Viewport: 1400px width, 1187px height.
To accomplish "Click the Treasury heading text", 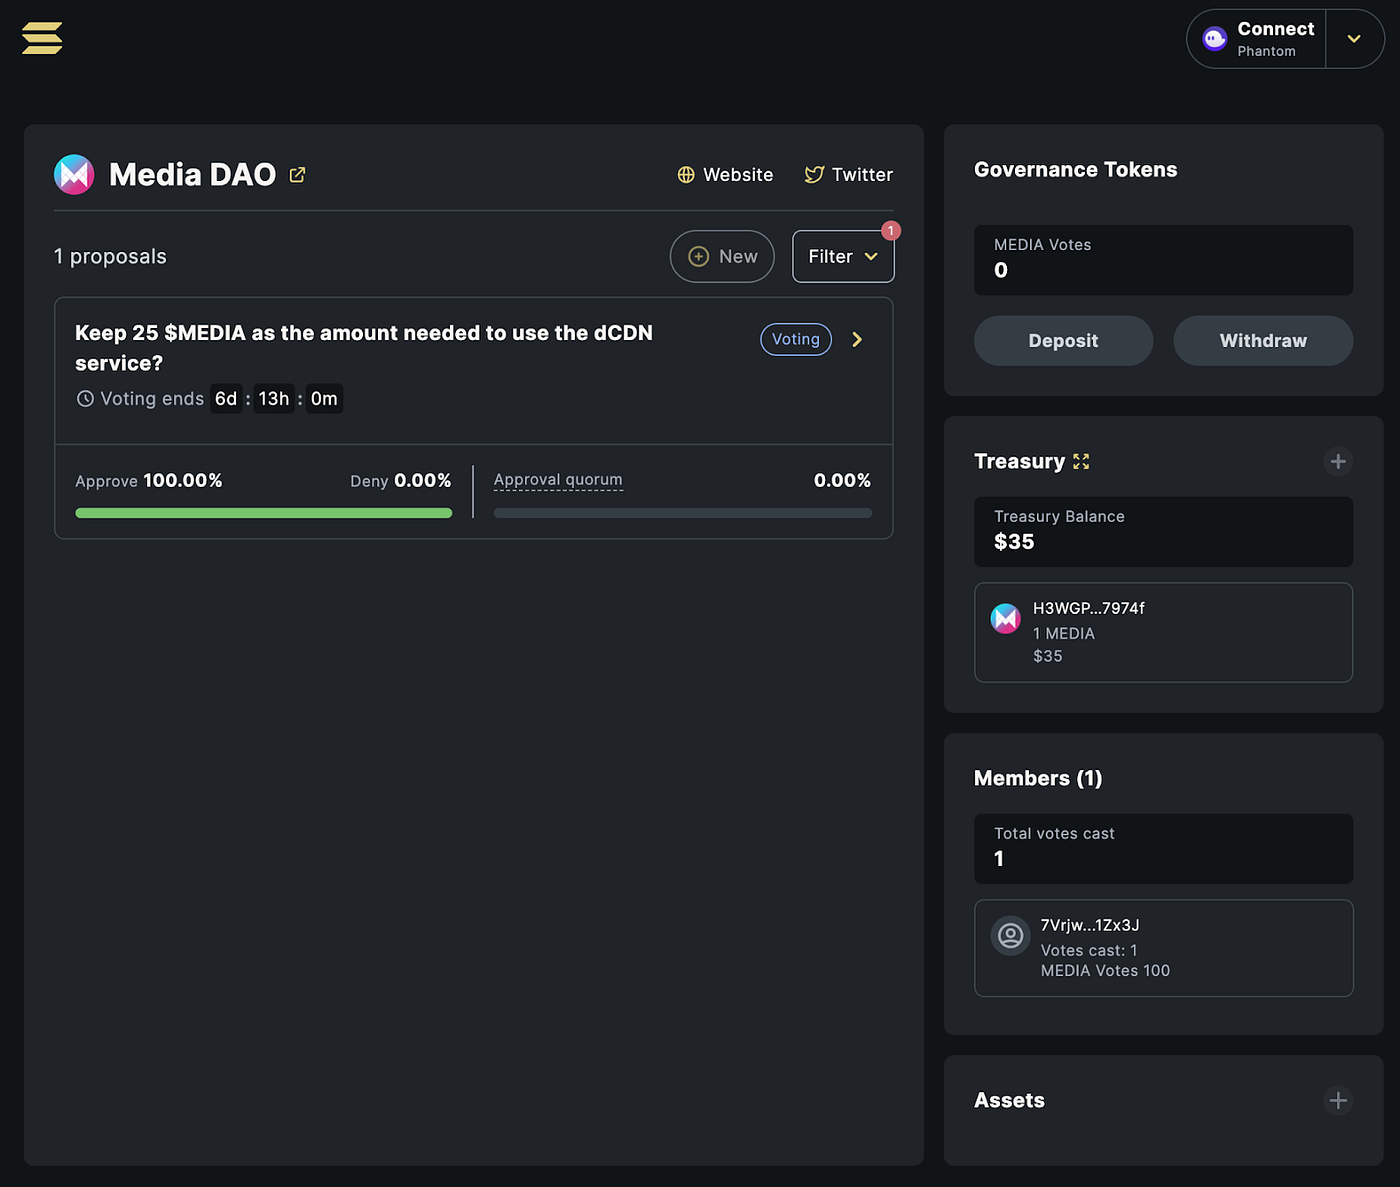I will (1020, 461).
